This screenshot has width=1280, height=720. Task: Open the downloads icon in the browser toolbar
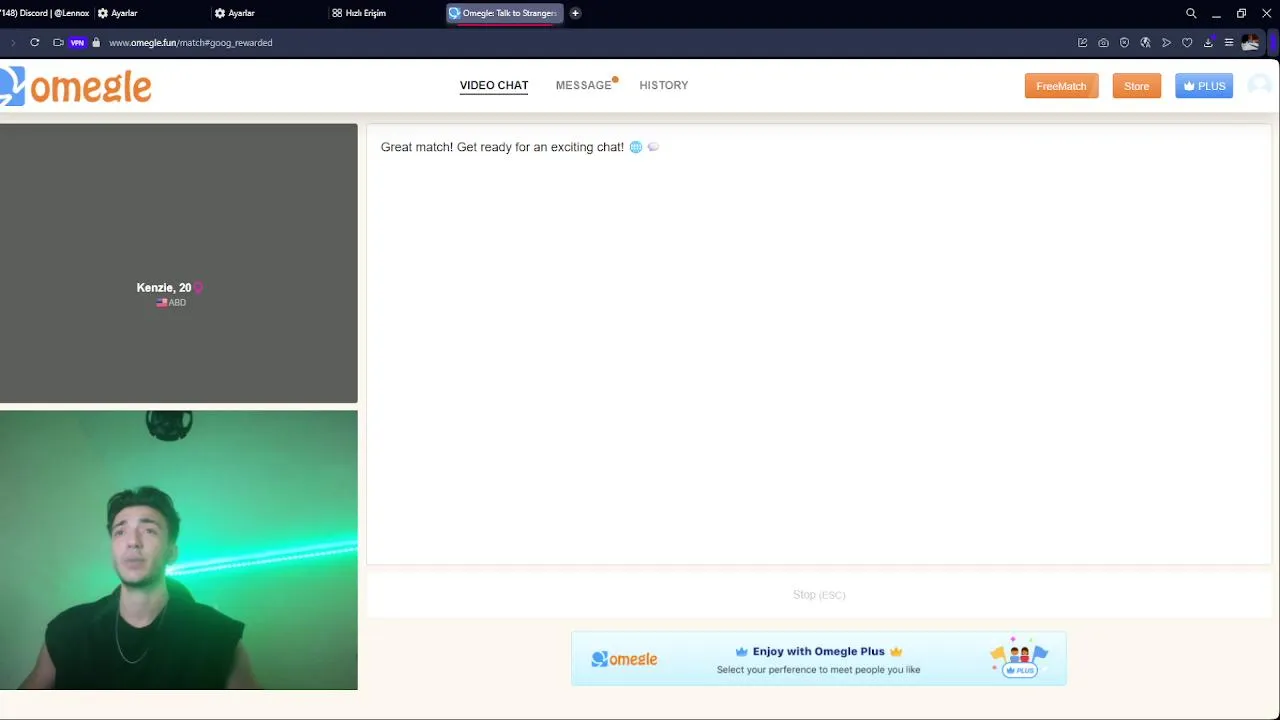(x=1208, y=42)
